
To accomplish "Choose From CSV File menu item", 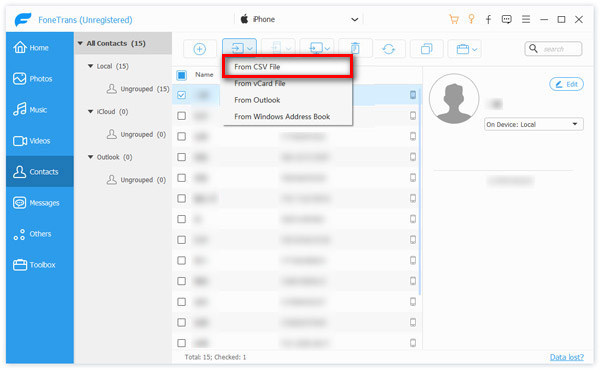I will [287, 67].
